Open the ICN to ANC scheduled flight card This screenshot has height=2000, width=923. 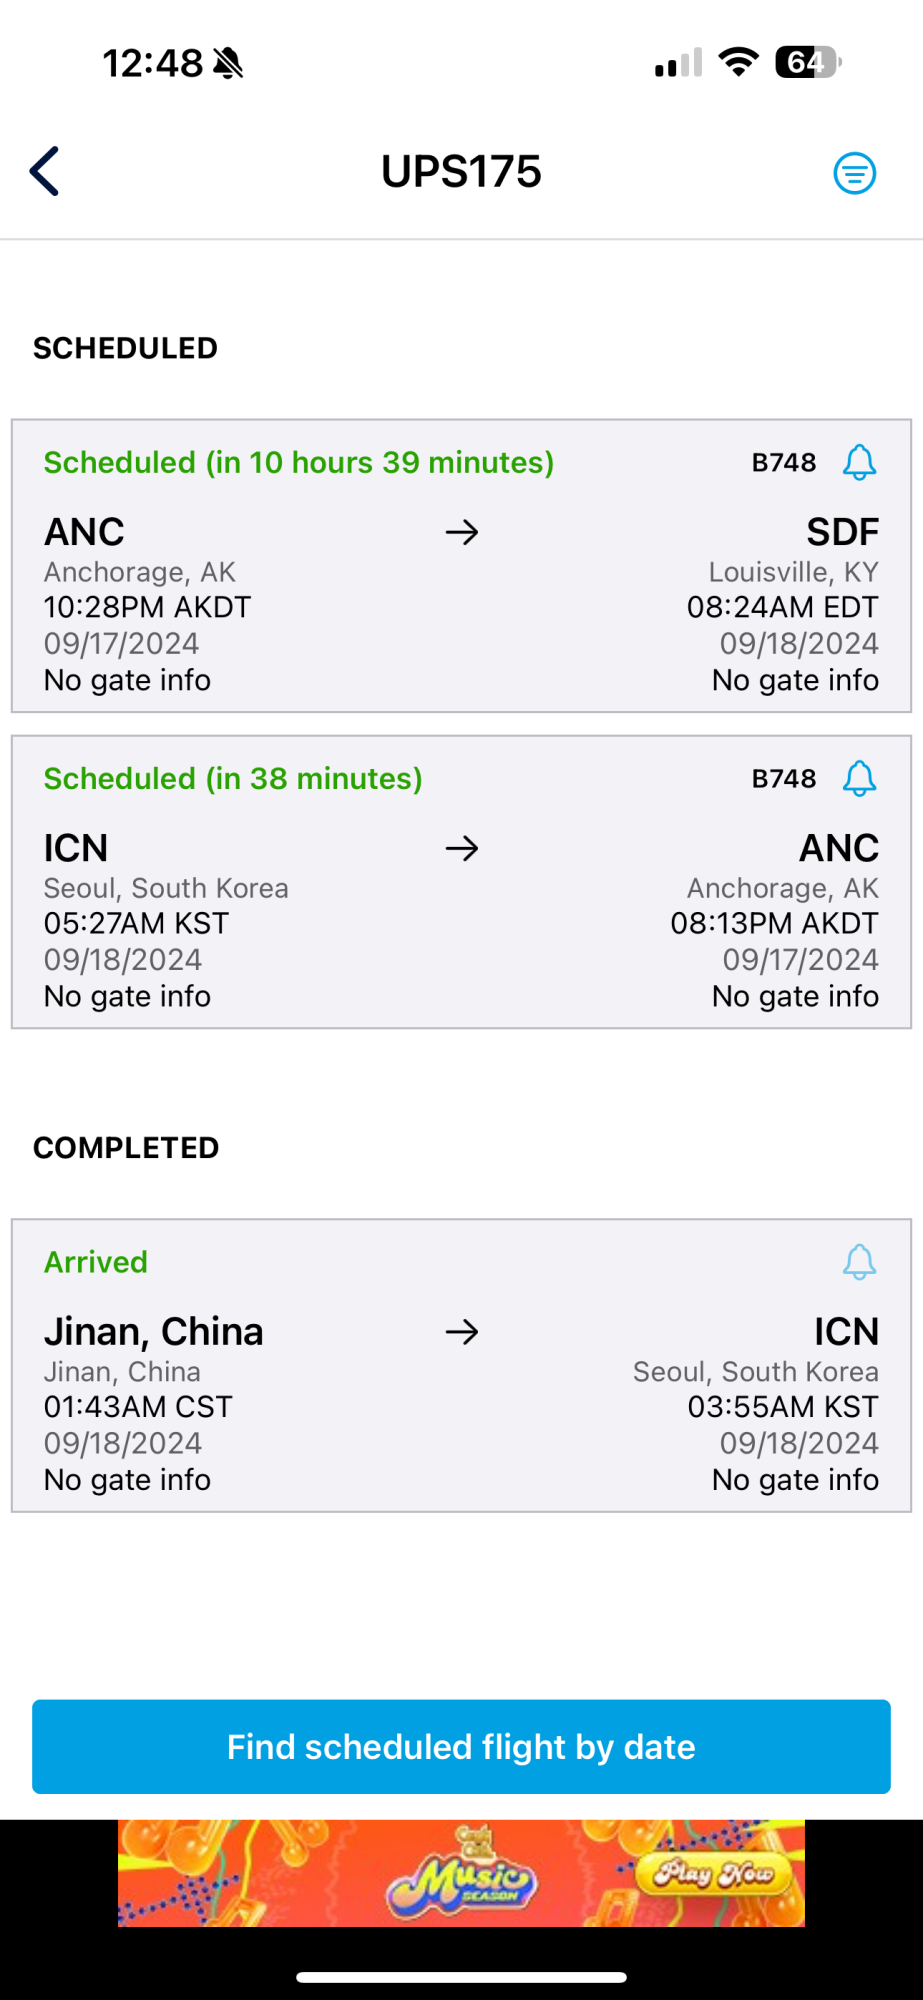click(x=461, y=882)
